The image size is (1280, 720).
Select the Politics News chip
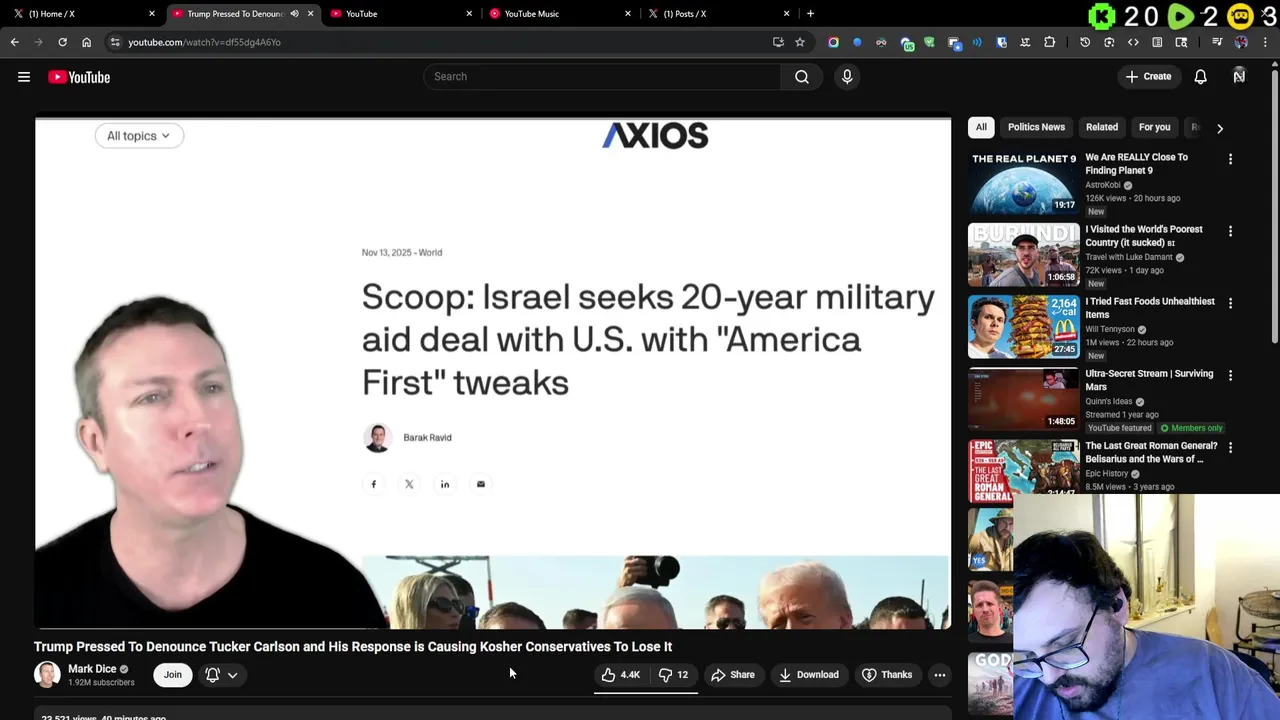(1036, 127)
